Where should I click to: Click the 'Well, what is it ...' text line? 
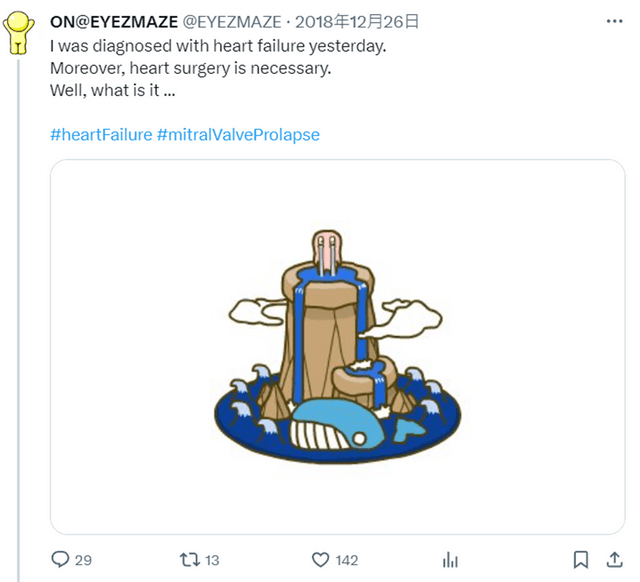click(114, 90)
